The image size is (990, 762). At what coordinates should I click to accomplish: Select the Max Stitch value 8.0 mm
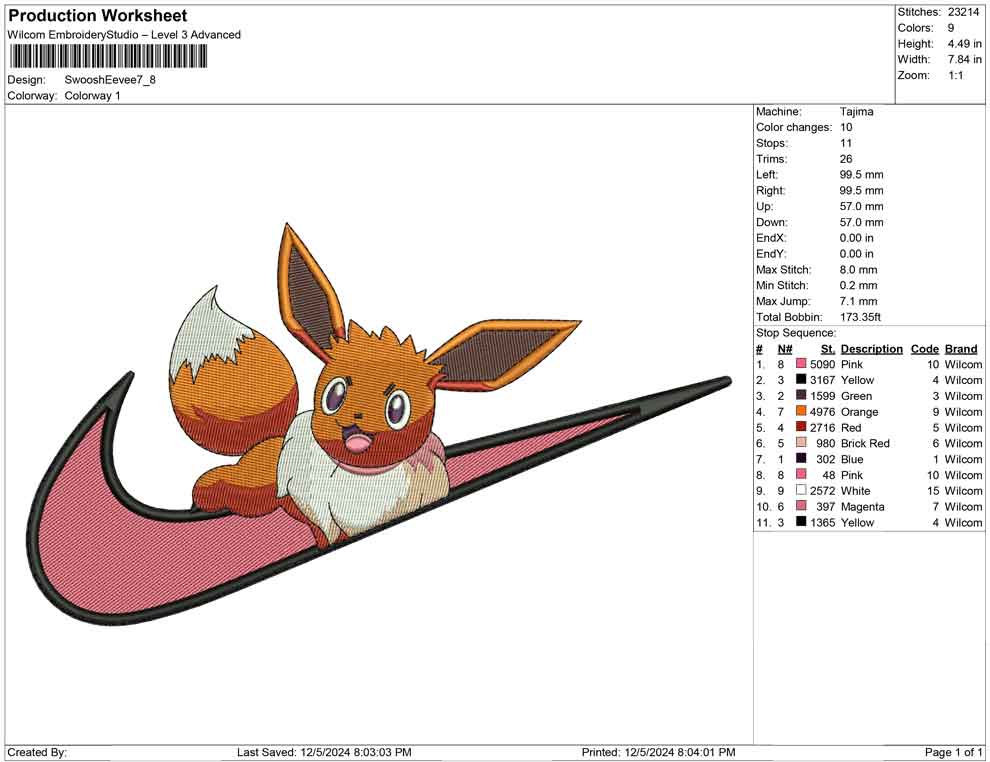point(858,270)
